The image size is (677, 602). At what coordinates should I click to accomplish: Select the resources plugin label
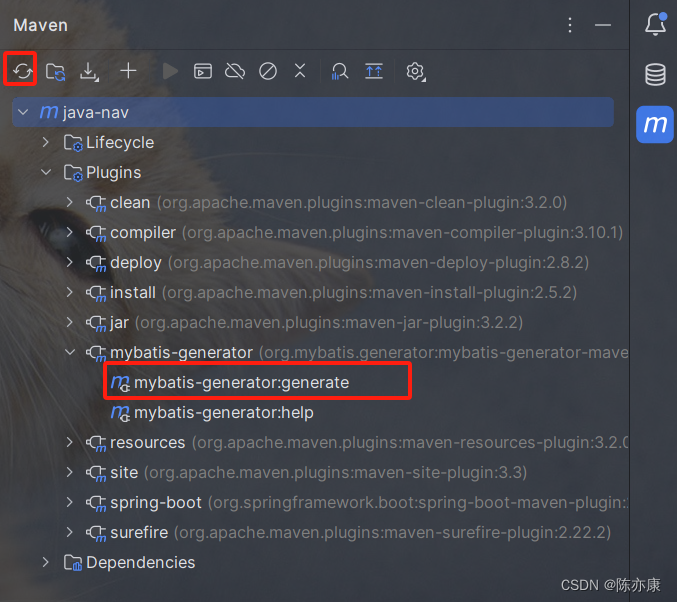point(148,443)
